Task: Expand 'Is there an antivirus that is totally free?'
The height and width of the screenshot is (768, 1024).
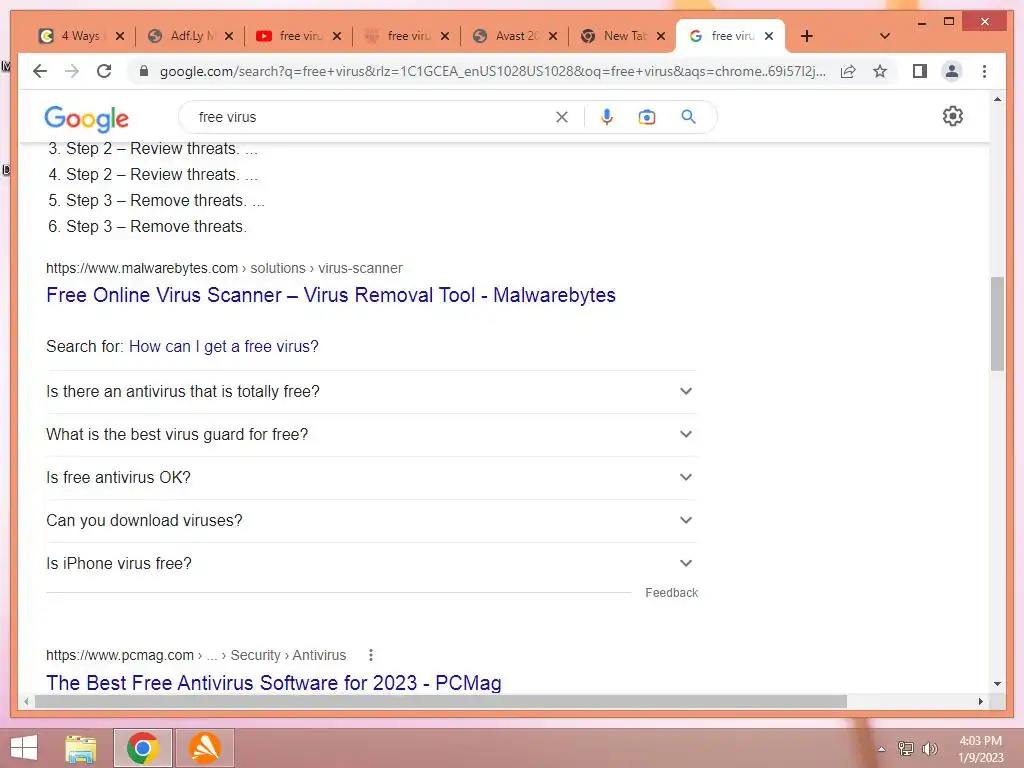Action: 371,392
